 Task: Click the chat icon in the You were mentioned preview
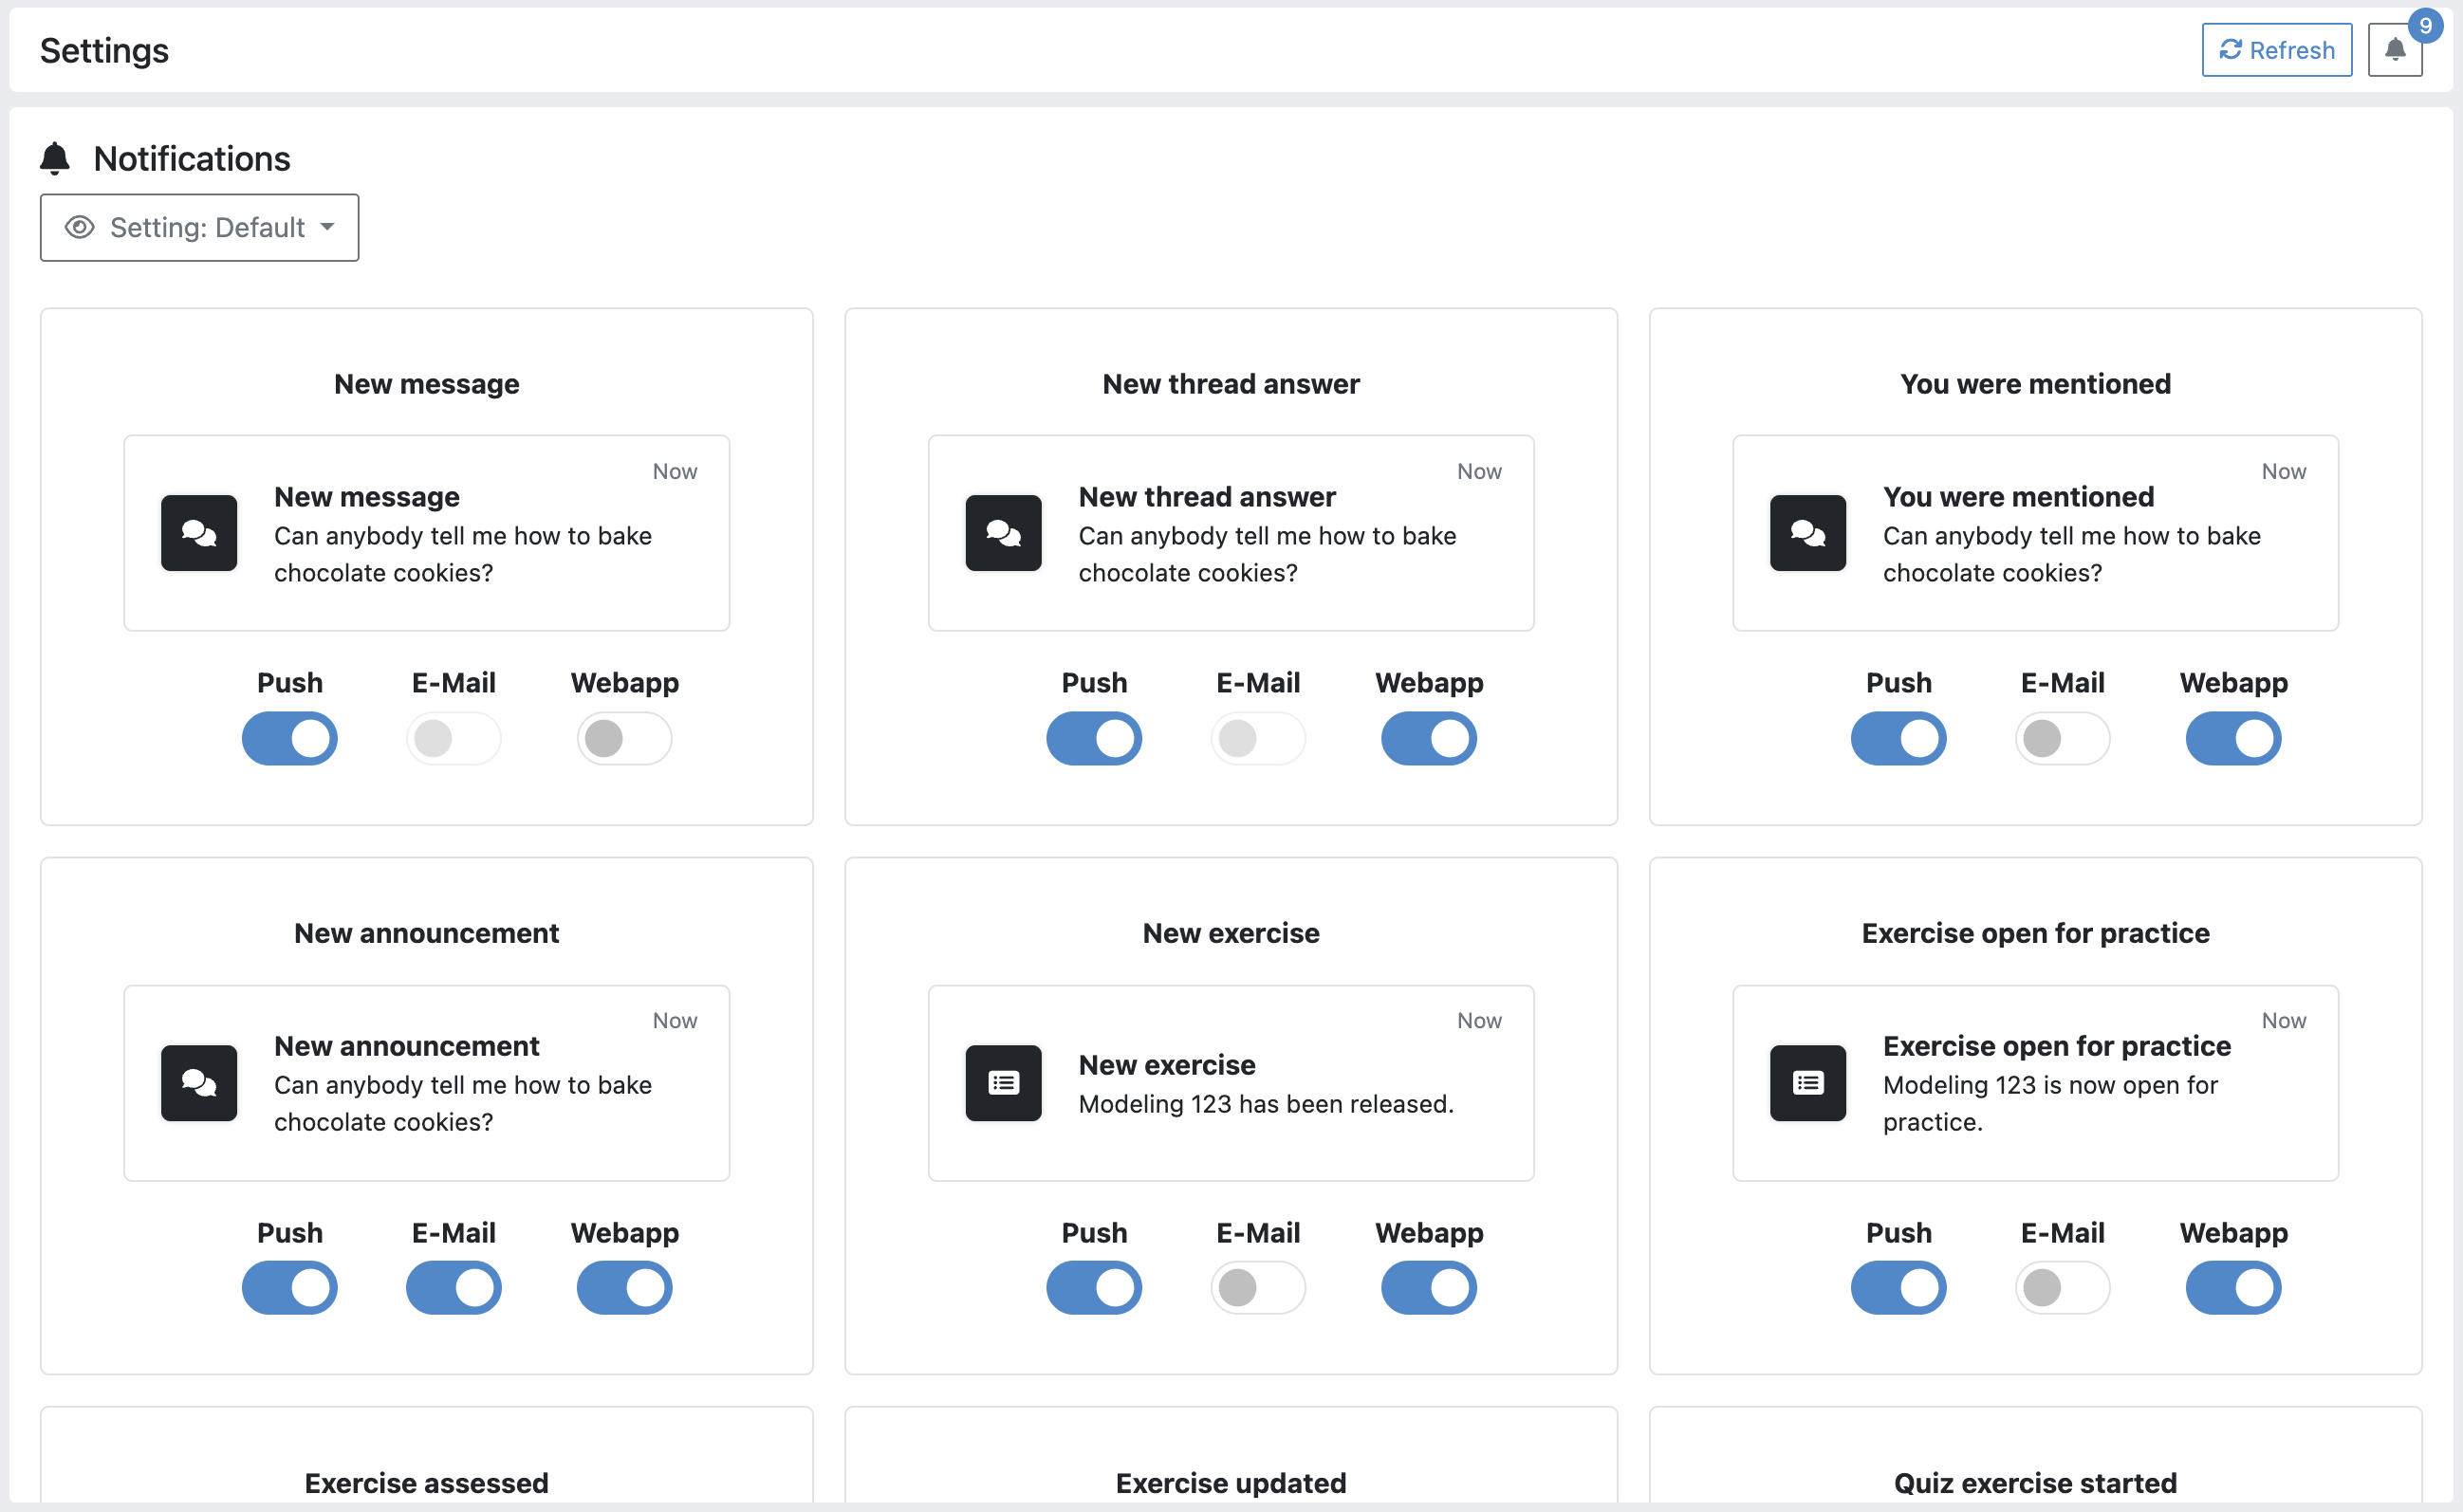click(1808, 533)
